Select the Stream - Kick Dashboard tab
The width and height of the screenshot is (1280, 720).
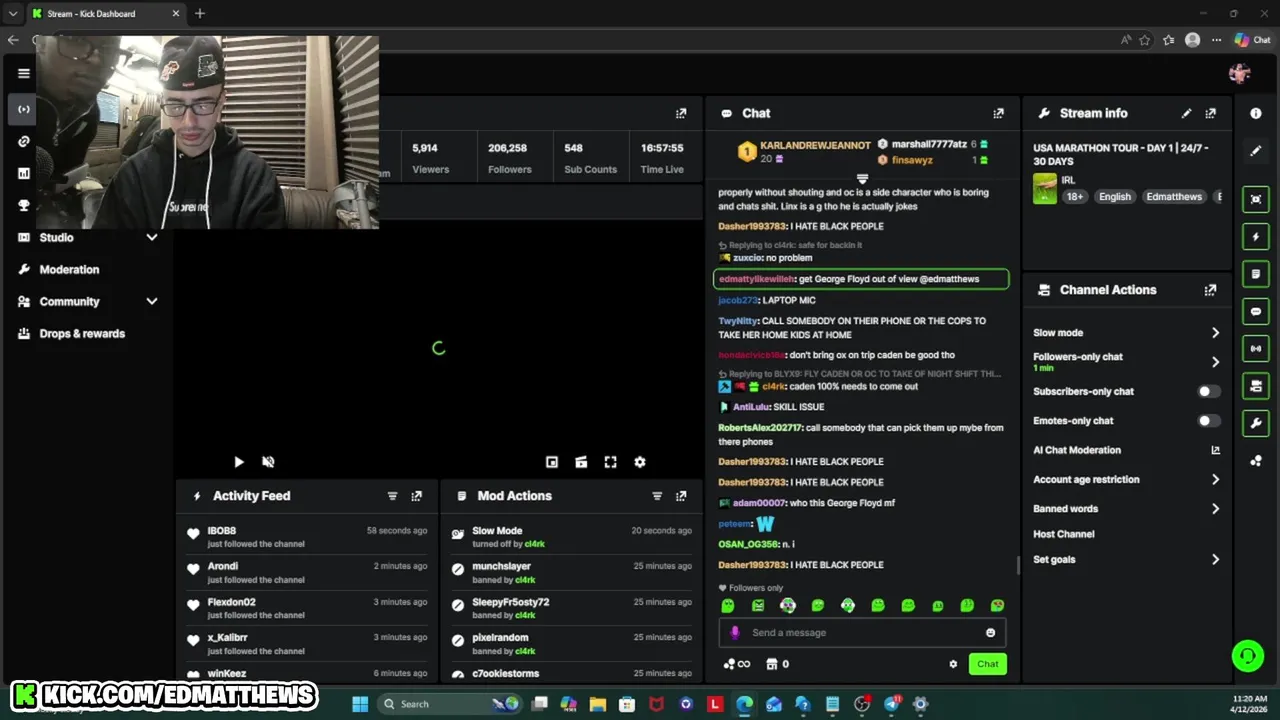point(105,14)
